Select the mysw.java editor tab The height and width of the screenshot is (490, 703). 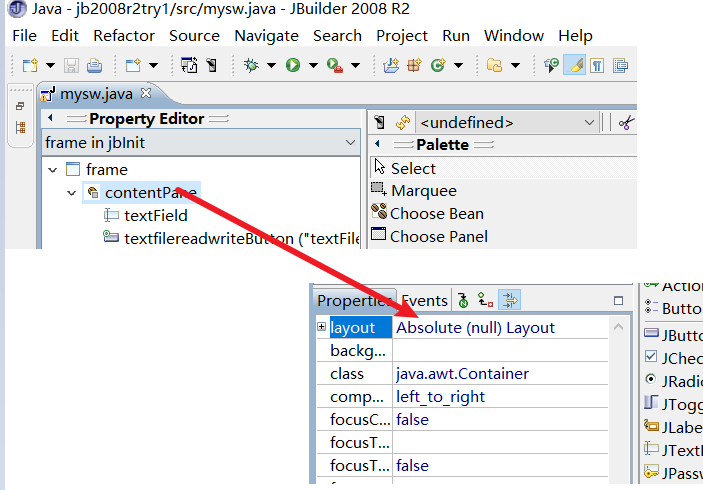[x=96, y=94]
